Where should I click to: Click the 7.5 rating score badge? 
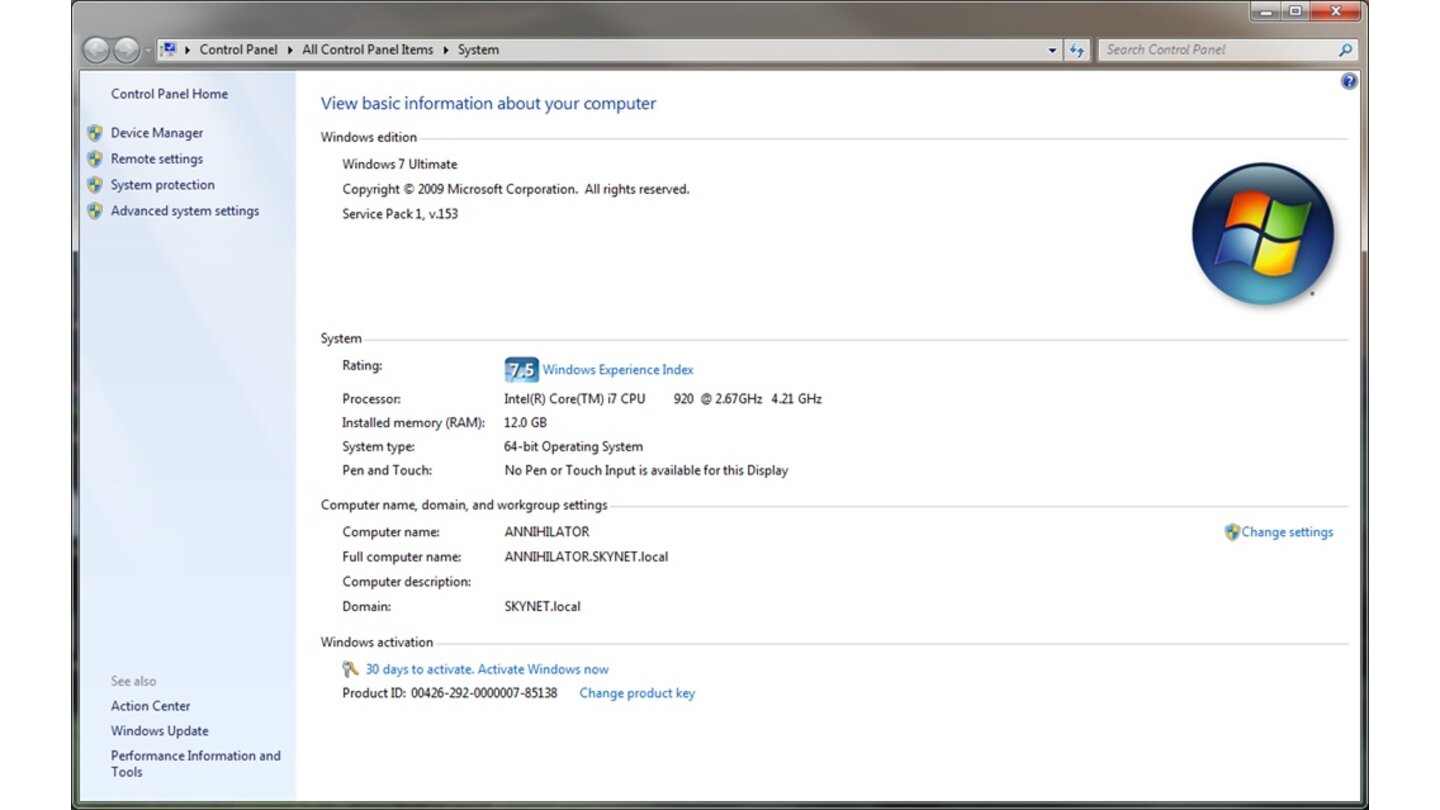tap(521, 370)
